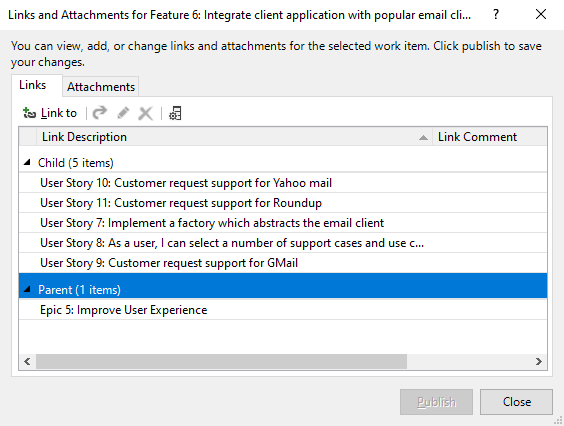Click the help question mark button
The image size is (564, 426).
(x=496, y=15)
